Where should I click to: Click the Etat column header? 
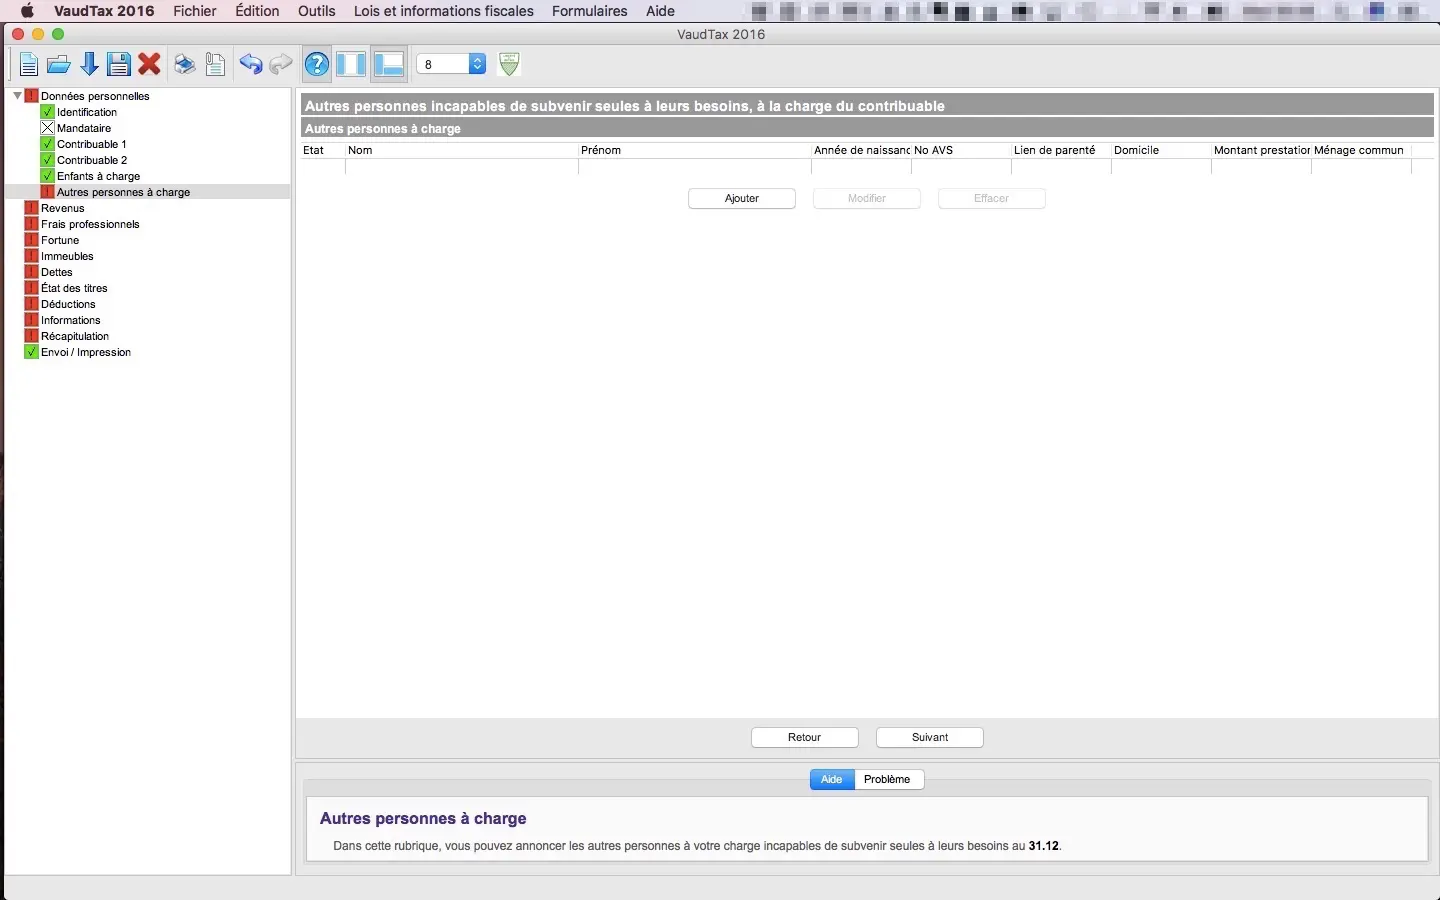pyautogui.click(x=322, y=150)
